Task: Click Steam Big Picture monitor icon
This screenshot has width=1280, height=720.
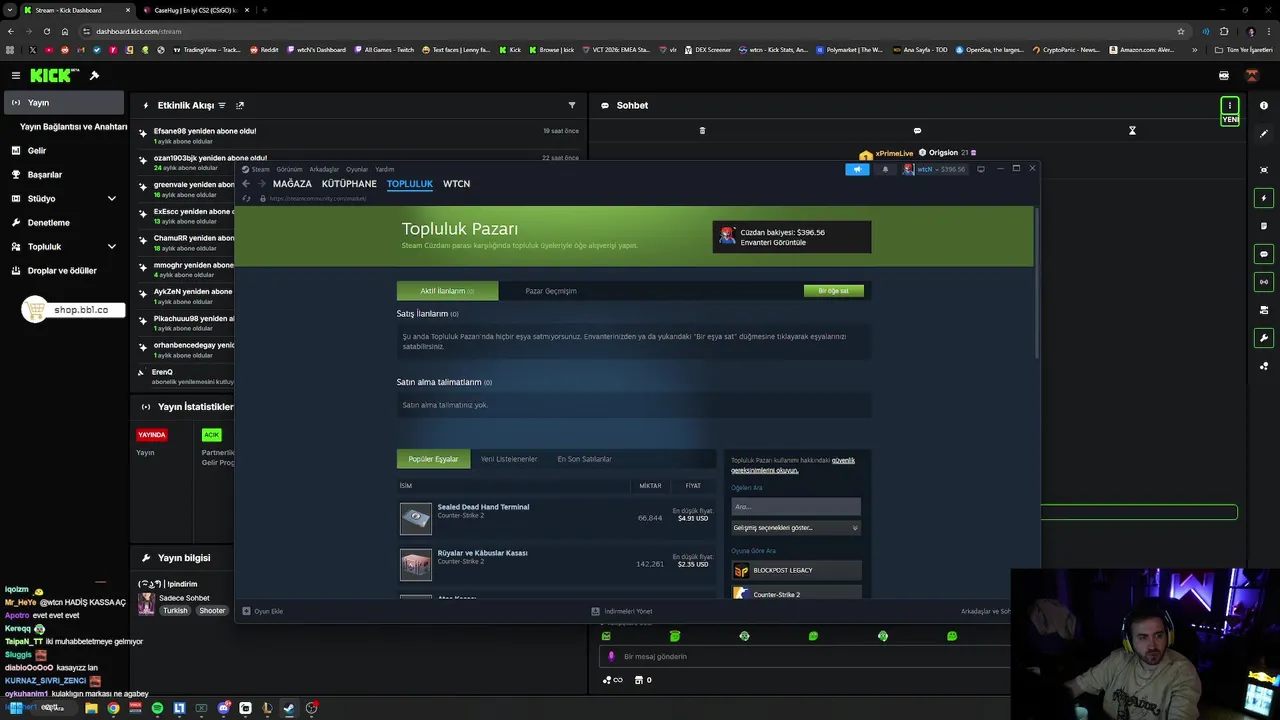Action: coord(981,169)
